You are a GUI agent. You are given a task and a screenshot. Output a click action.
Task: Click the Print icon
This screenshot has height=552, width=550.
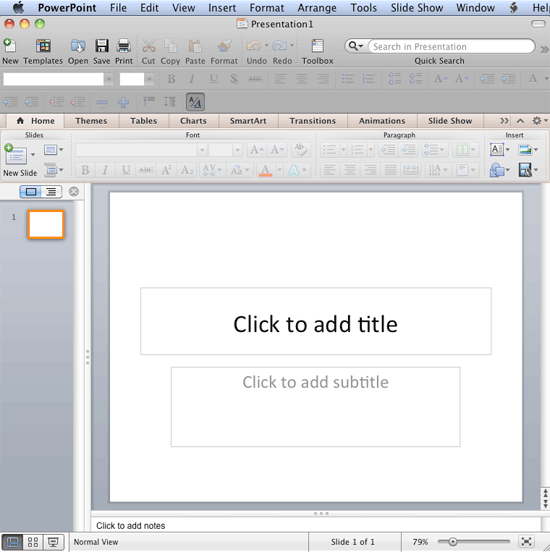click(x=124, y=46)
